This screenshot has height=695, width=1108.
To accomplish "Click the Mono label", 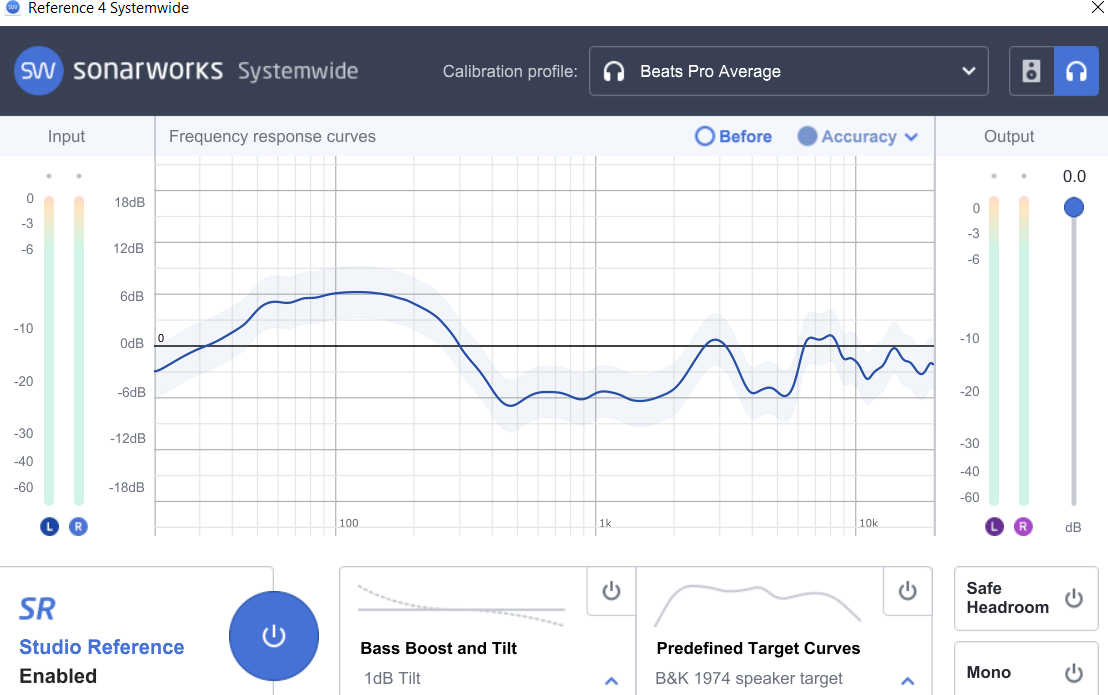I will [x=989, y=672].
